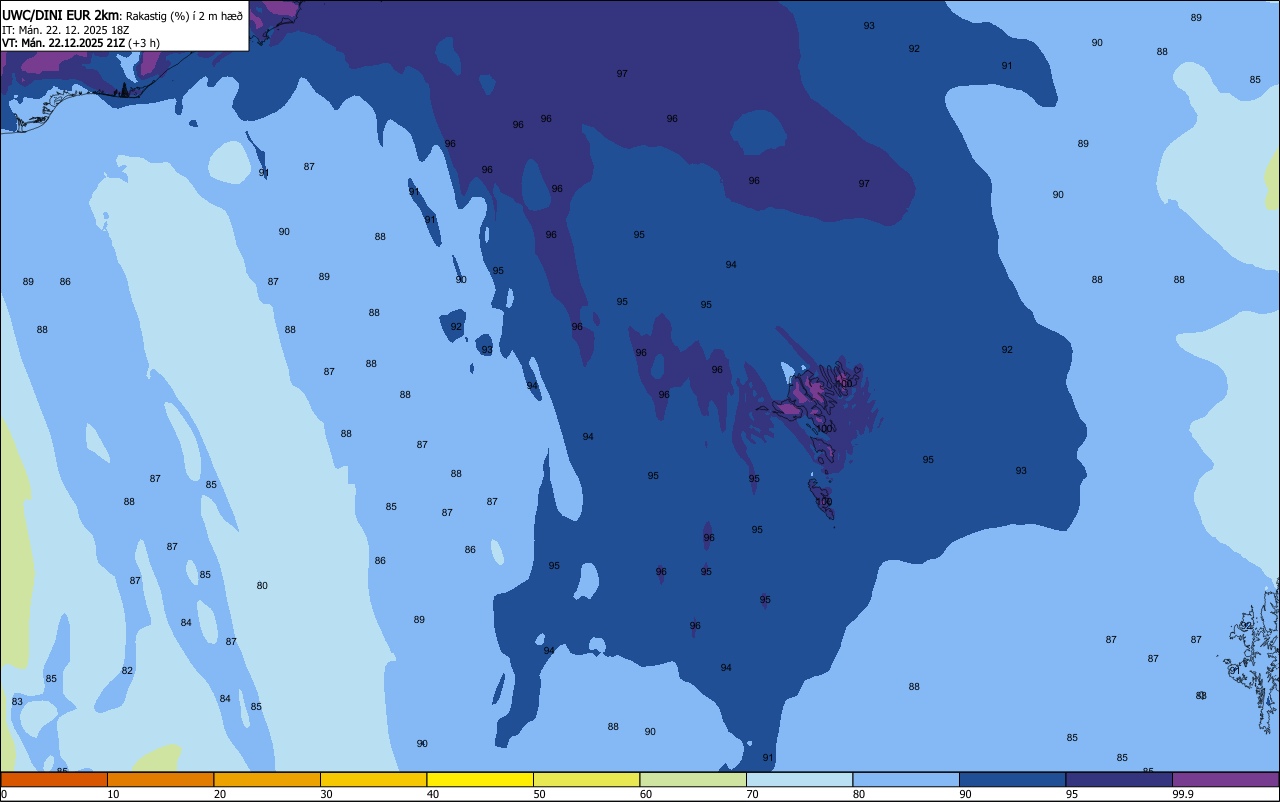Screen dimensions: 1280x802
Task: Select the 95–99.9 dark purple legend segment
Action: click(1119, 779)
